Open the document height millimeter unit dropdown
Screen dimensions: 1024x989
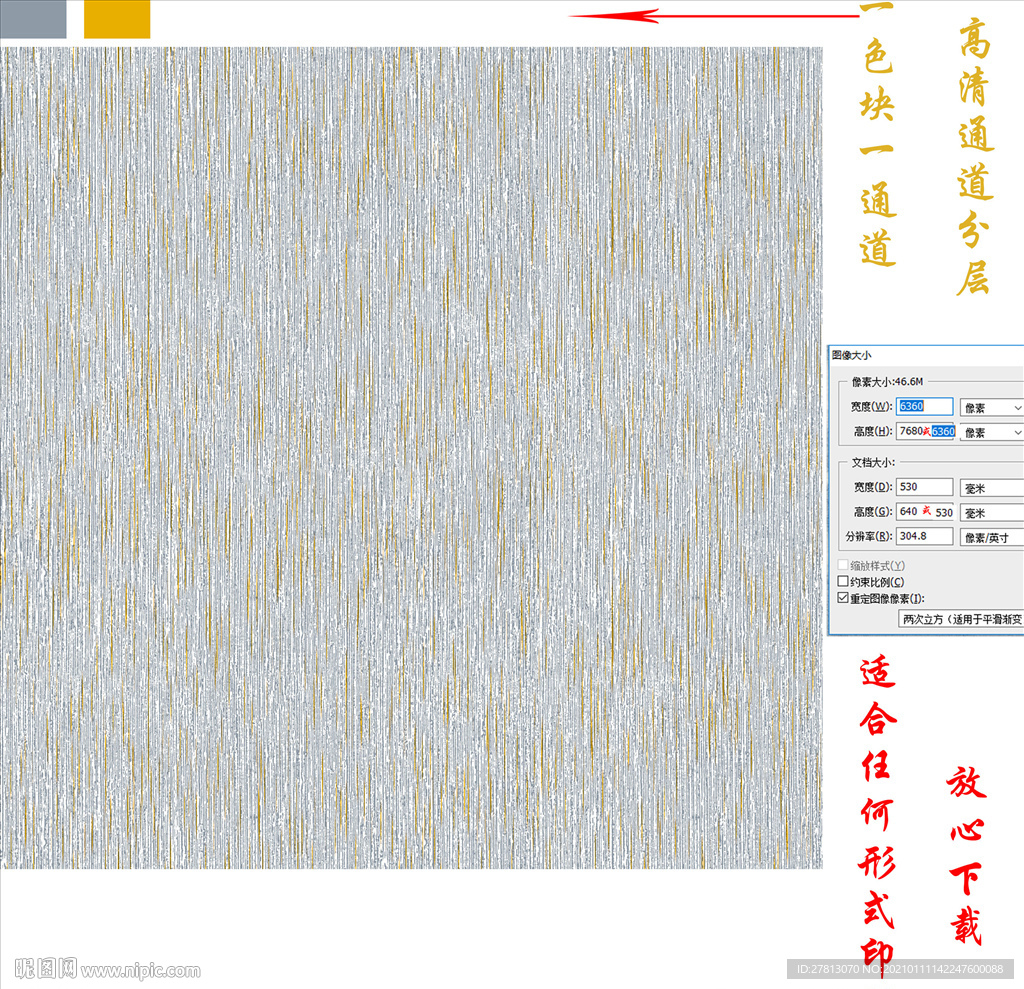pos(991,512)
